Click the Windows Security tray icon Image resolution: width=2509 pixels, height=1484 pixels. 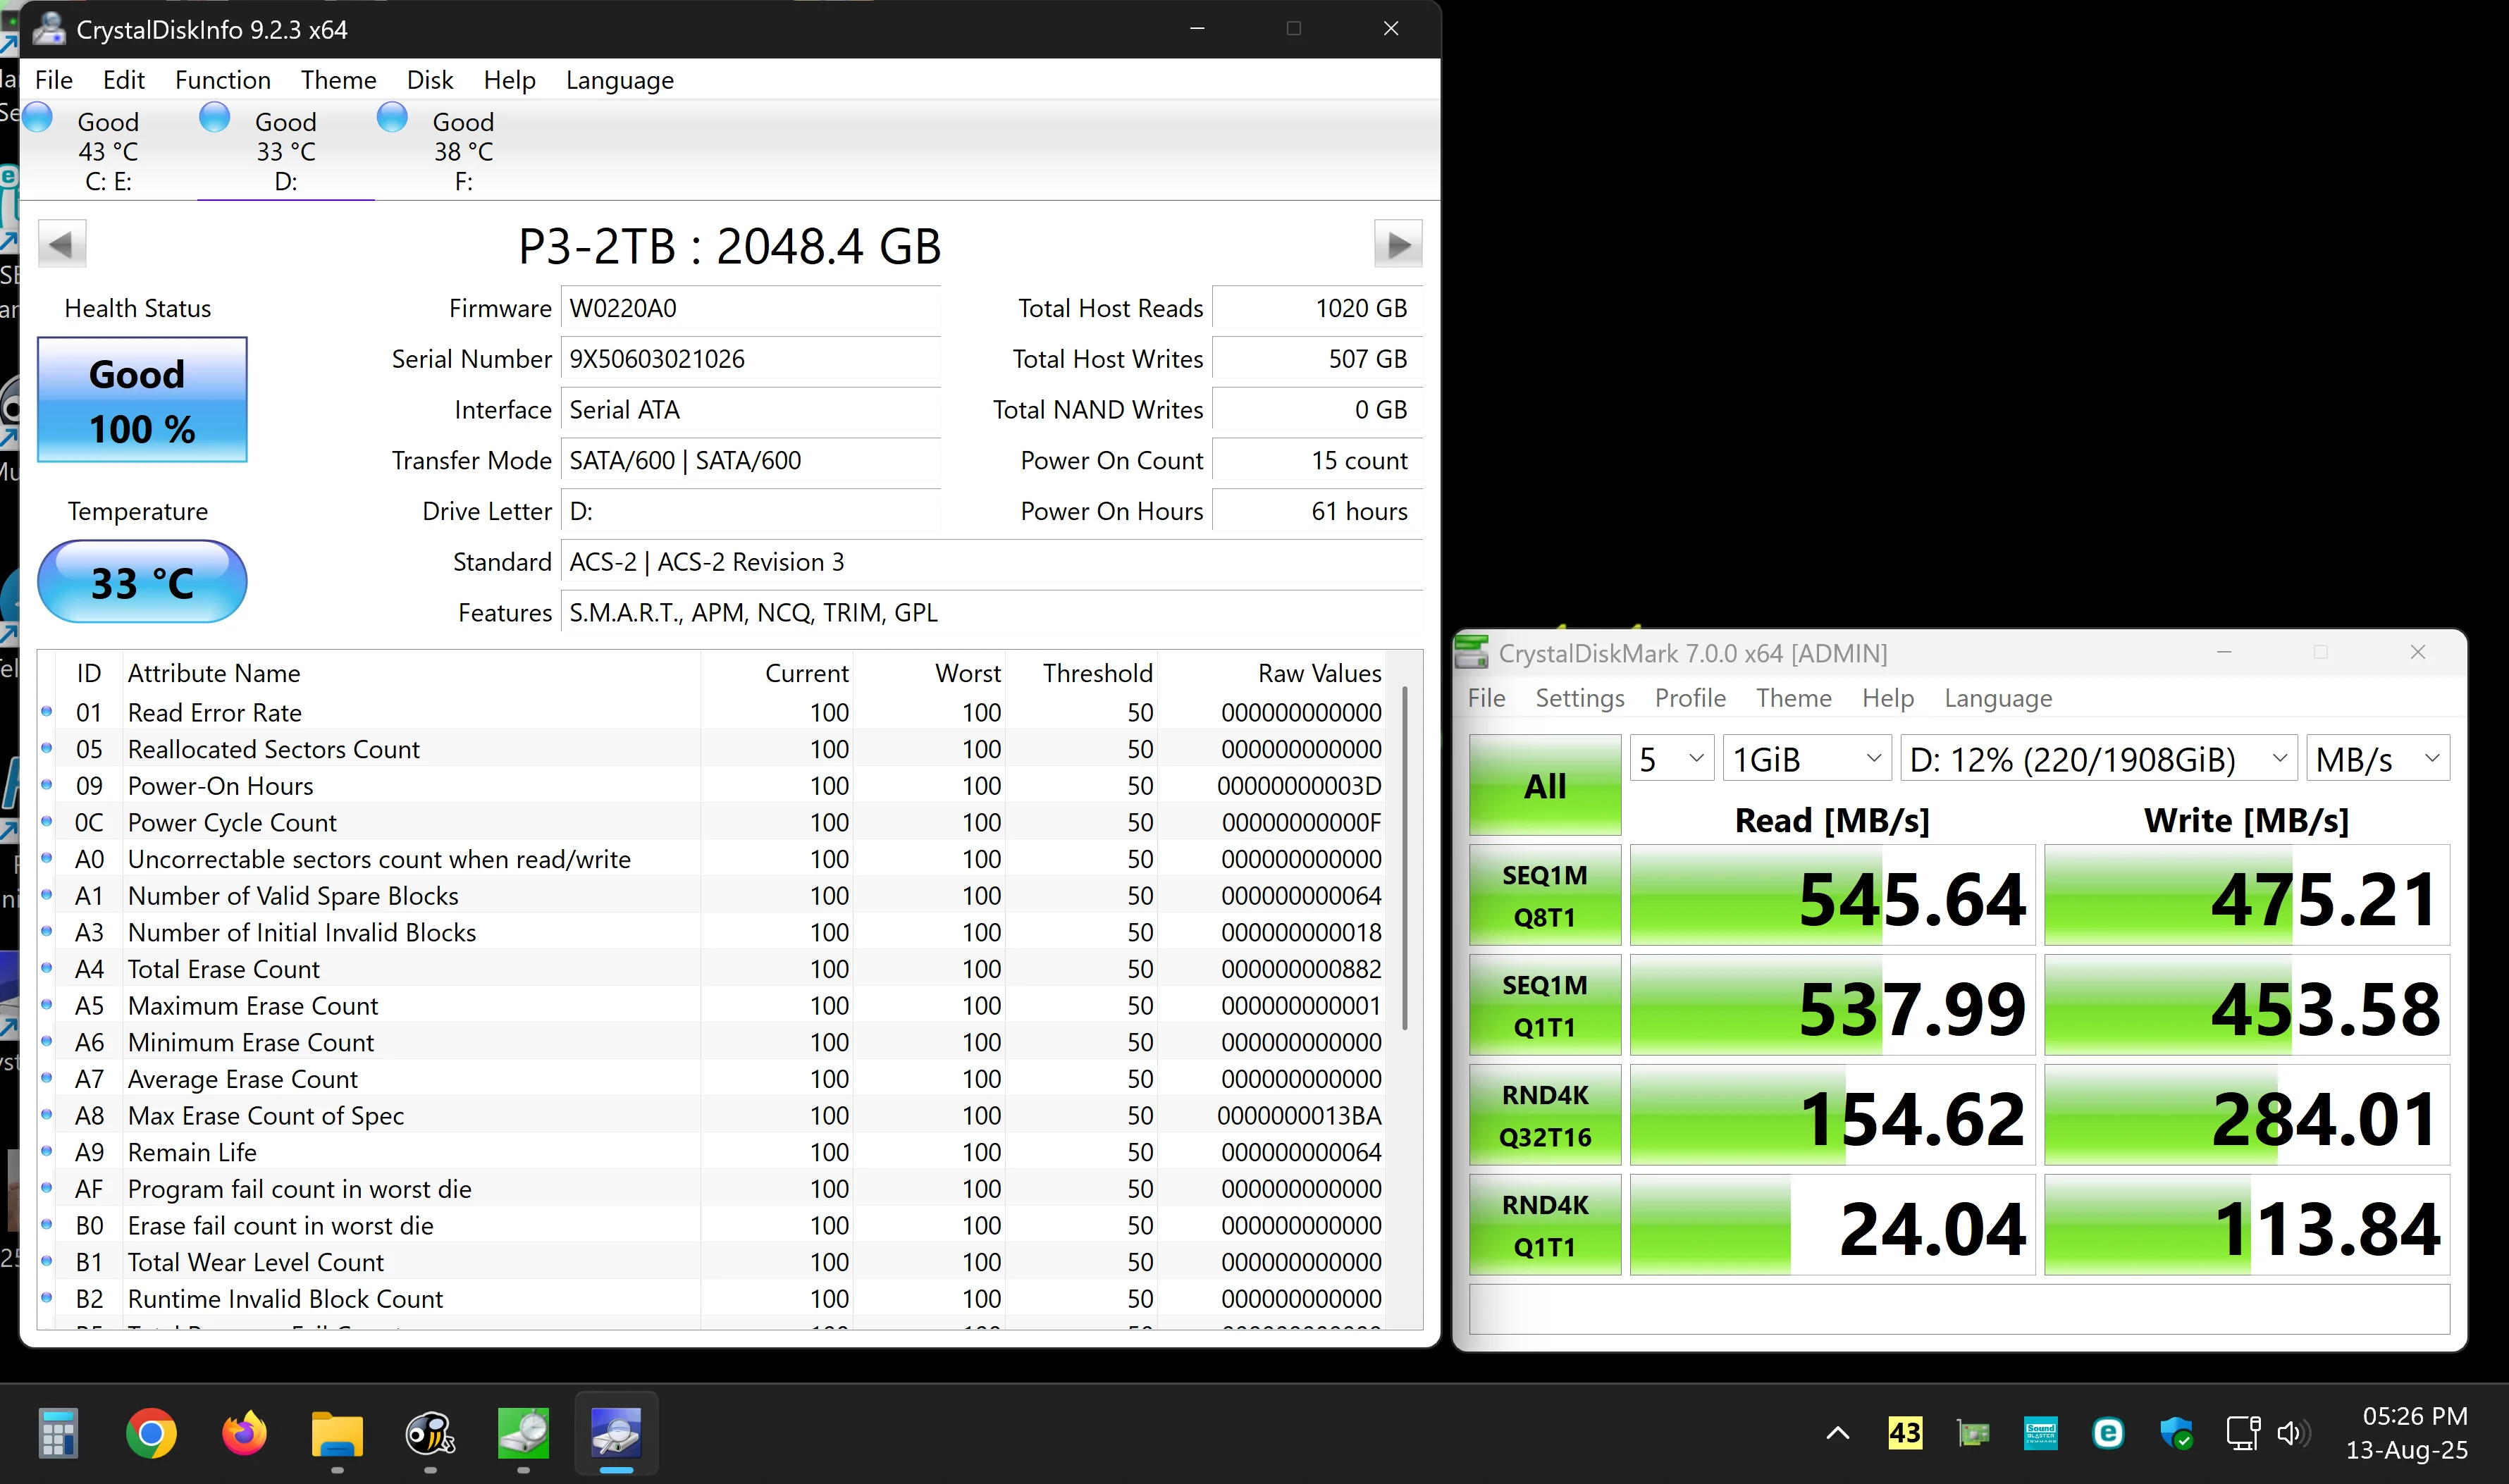point(2176,1433)
